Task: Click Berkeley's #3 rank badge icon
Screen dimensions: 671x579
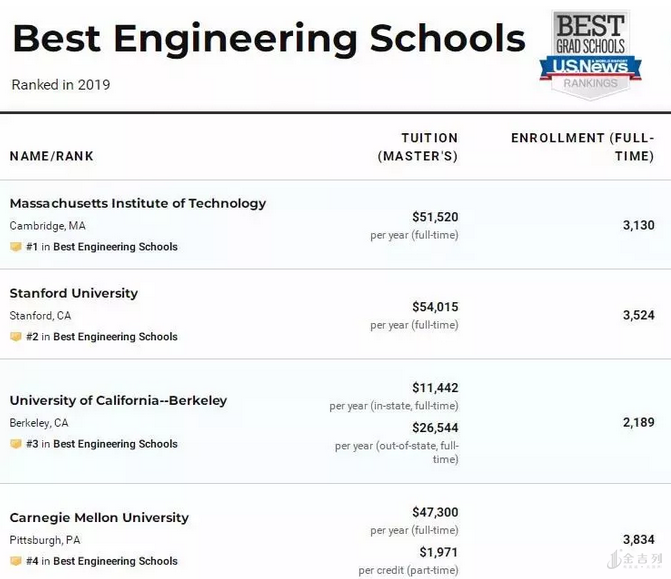Action: pyautogui.click(x=16, y=444)
